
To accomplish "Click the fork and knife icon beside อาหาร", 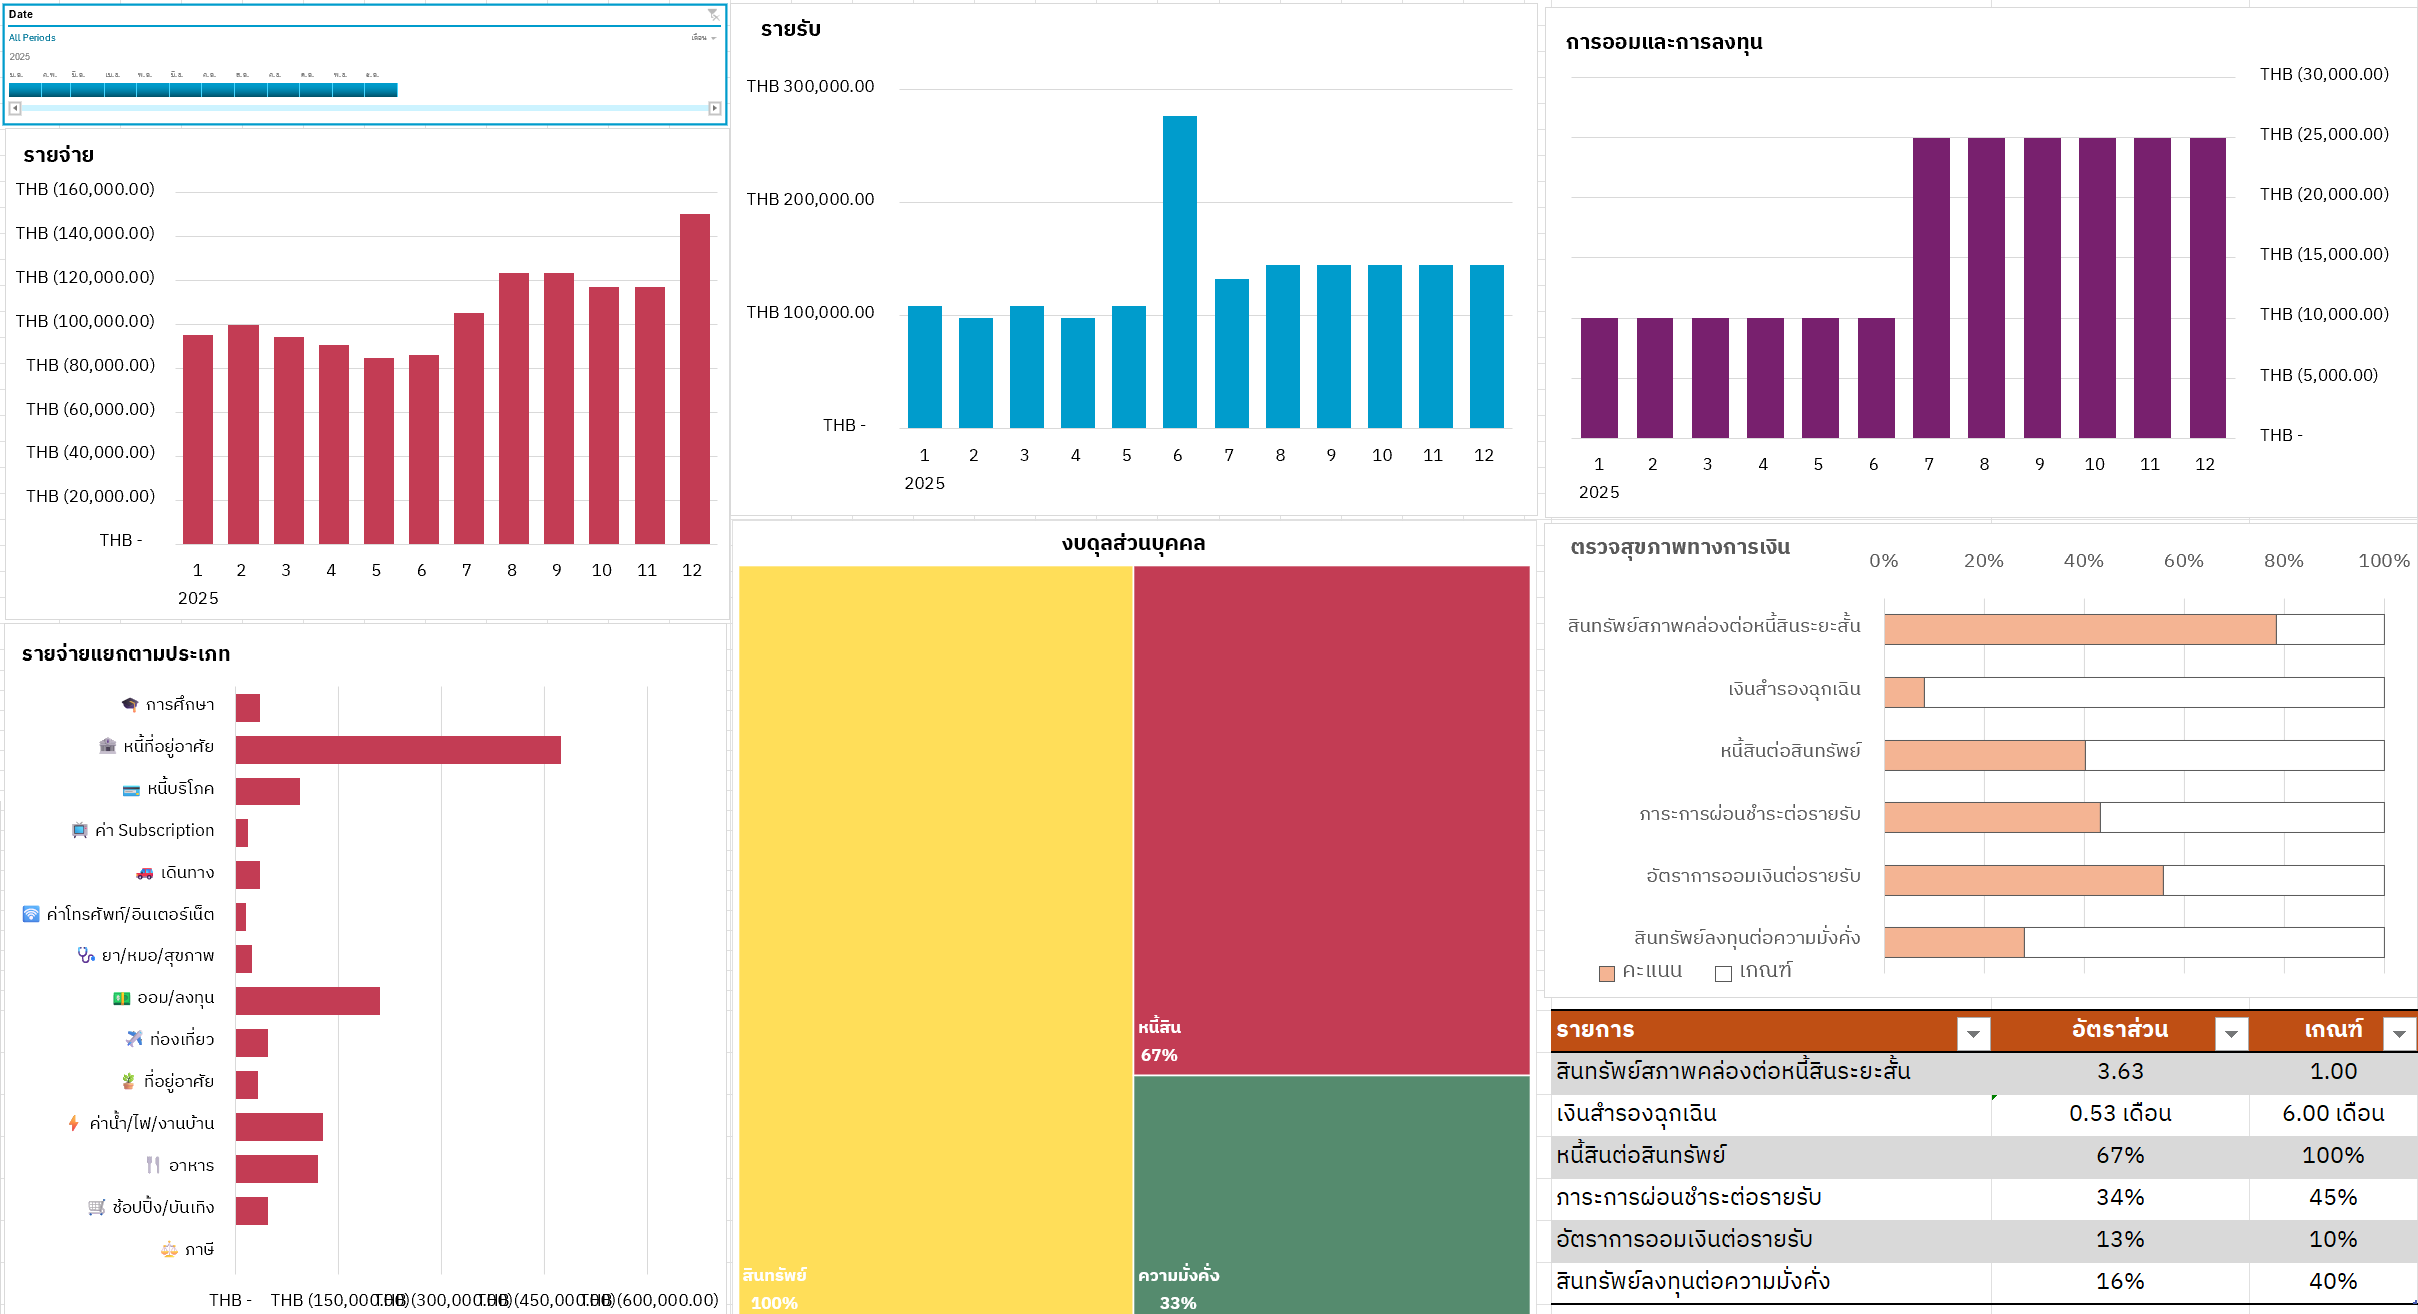I will click(153, 1165).
